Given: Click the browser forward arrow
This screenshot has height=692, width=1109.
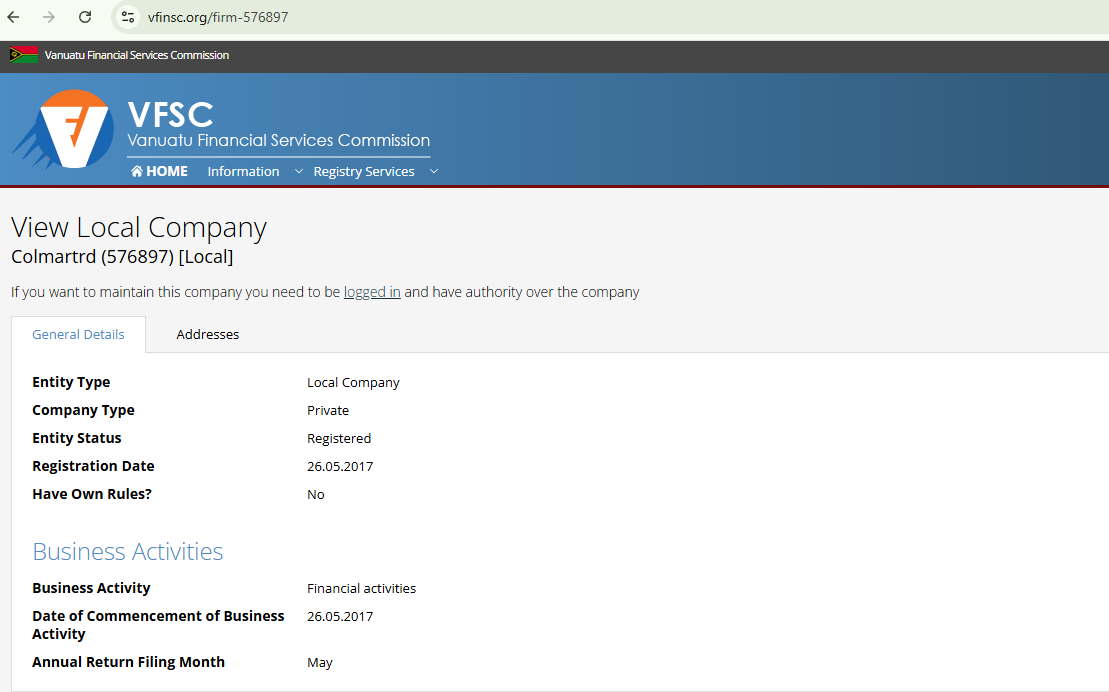Looking at the screenshot, I should [x=49, y=17].
